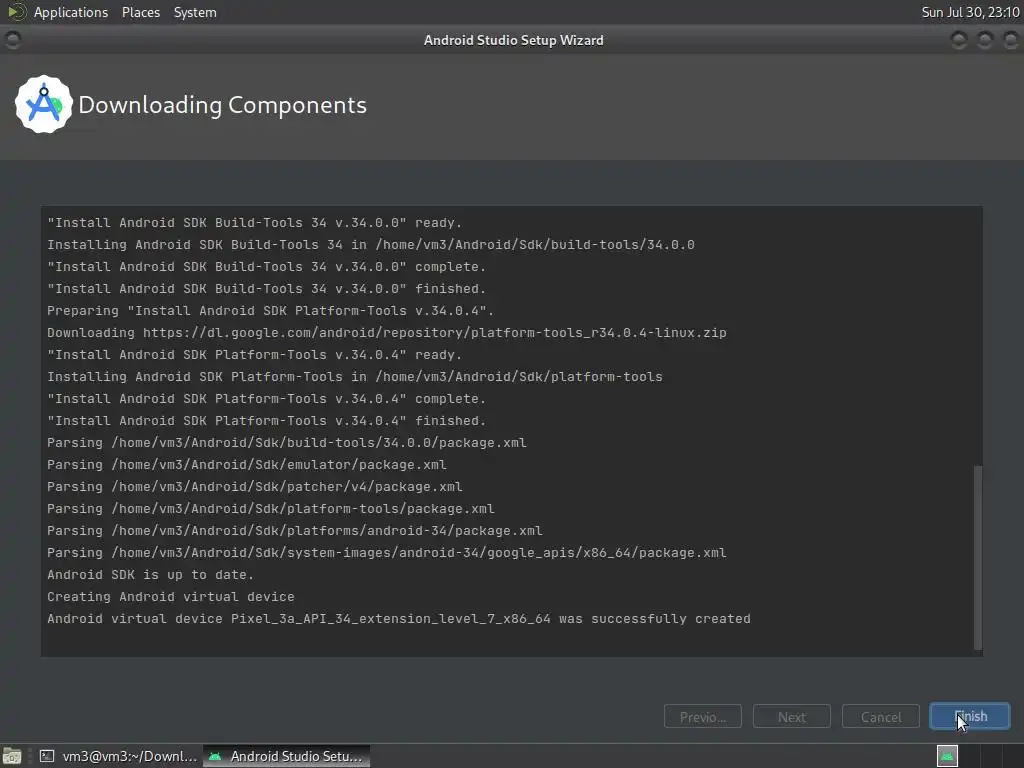Click the Android Studio logo icon
Viewport: 1024px width, 768px height.
point(44,104)
